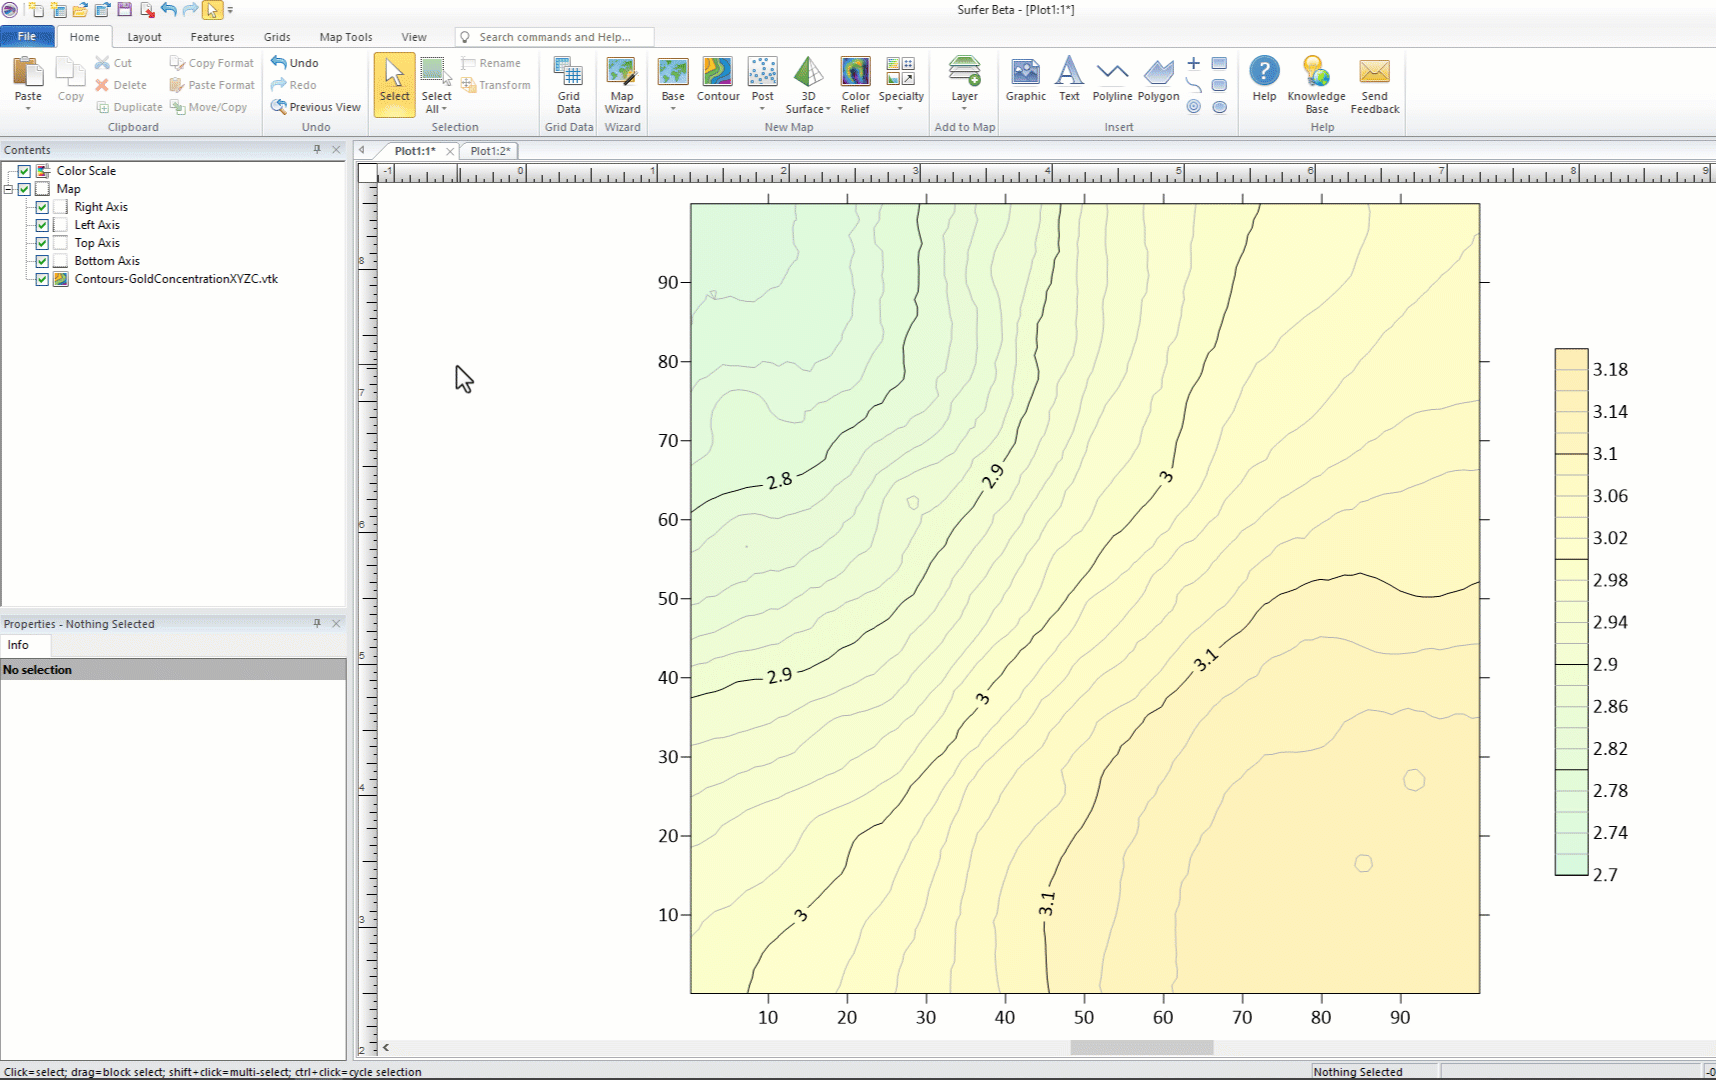Toggle the Right Axis checkbox

[42, 207]
